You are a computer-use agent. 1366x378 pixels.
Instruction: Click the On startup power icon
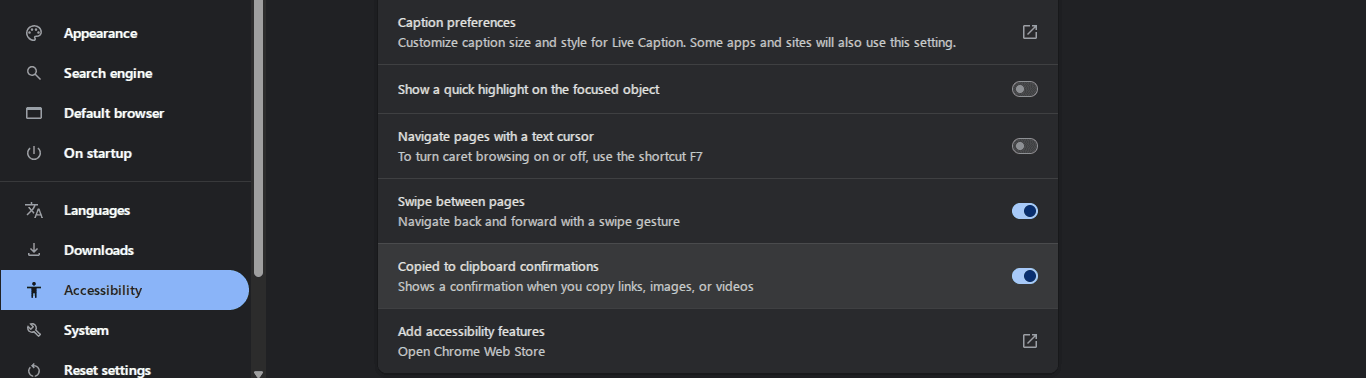click(x=34, y=153)
